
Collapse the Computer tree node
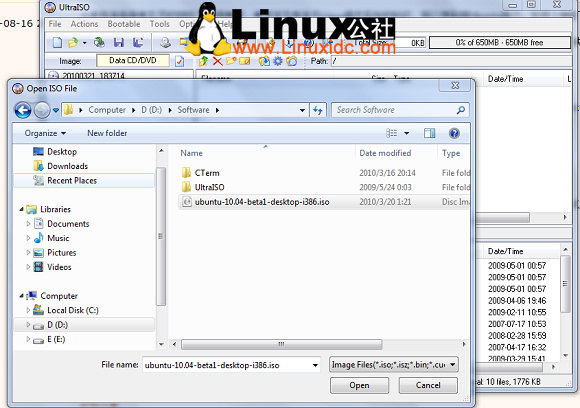coord(21,296)
